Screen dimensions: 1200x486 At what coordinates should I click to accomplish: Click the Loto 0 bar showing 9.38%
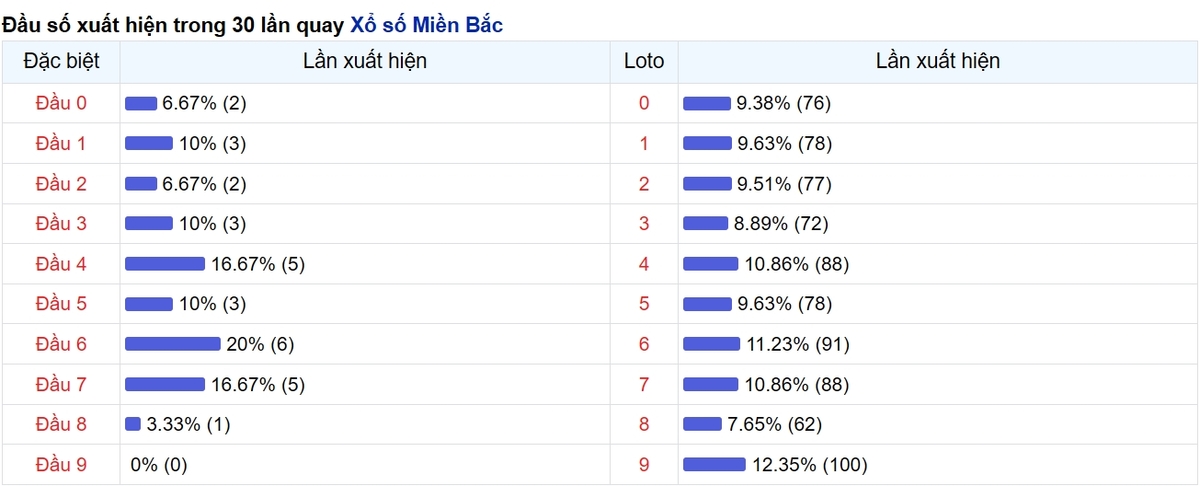coord(707,103)
